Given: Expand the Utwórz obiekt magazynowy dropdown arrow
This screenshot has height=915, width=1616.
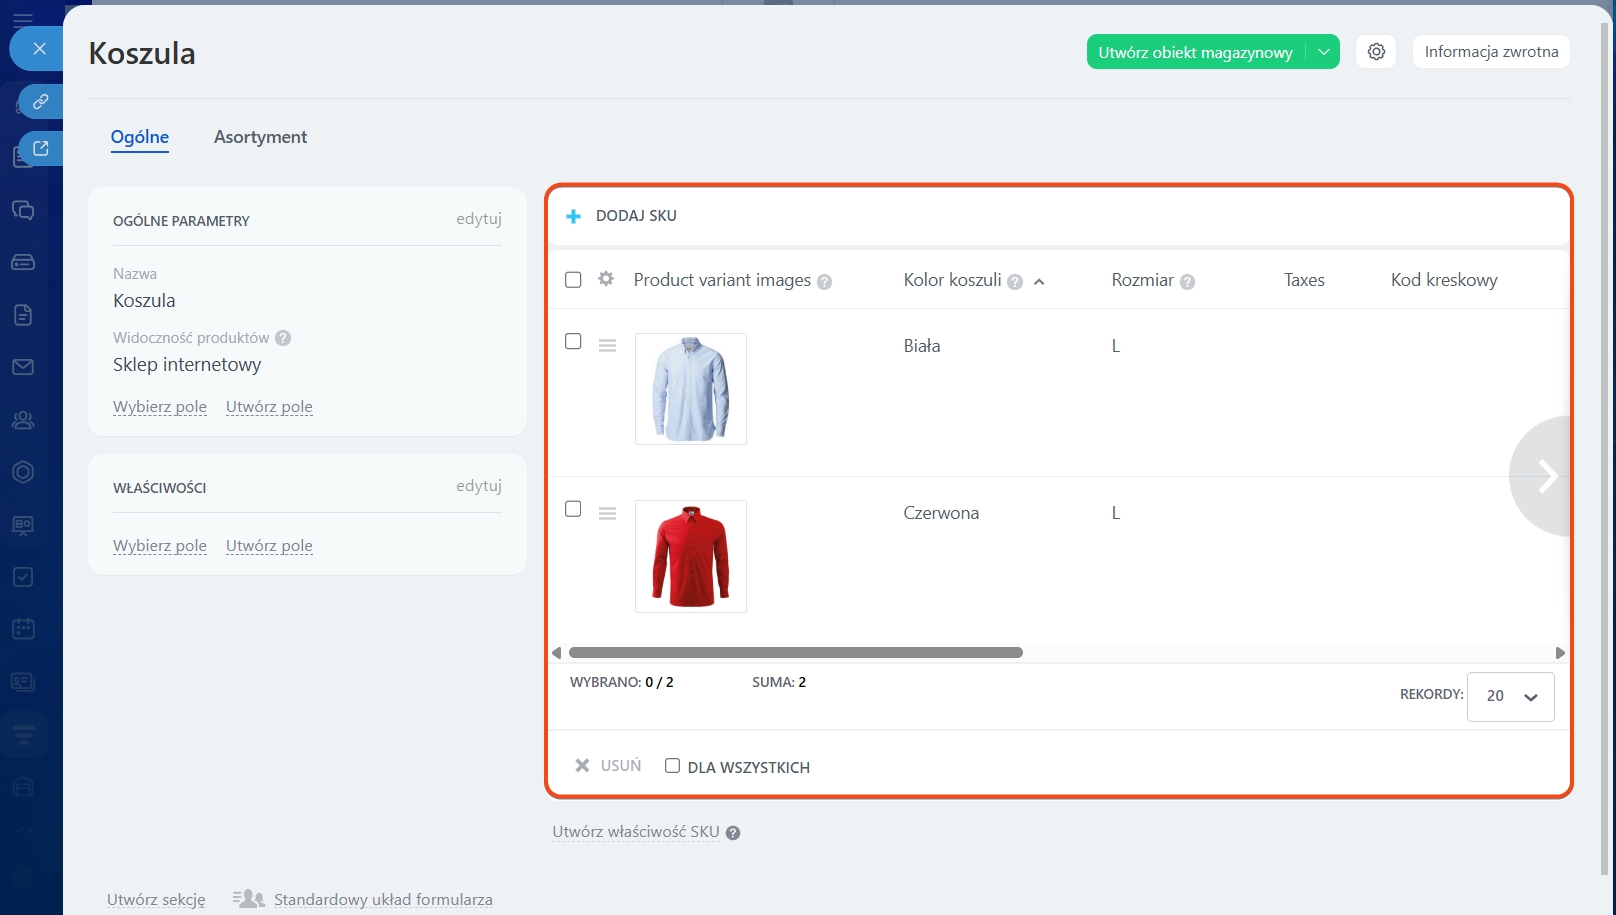Looking at the screenshot, I should click(1323, 52).
